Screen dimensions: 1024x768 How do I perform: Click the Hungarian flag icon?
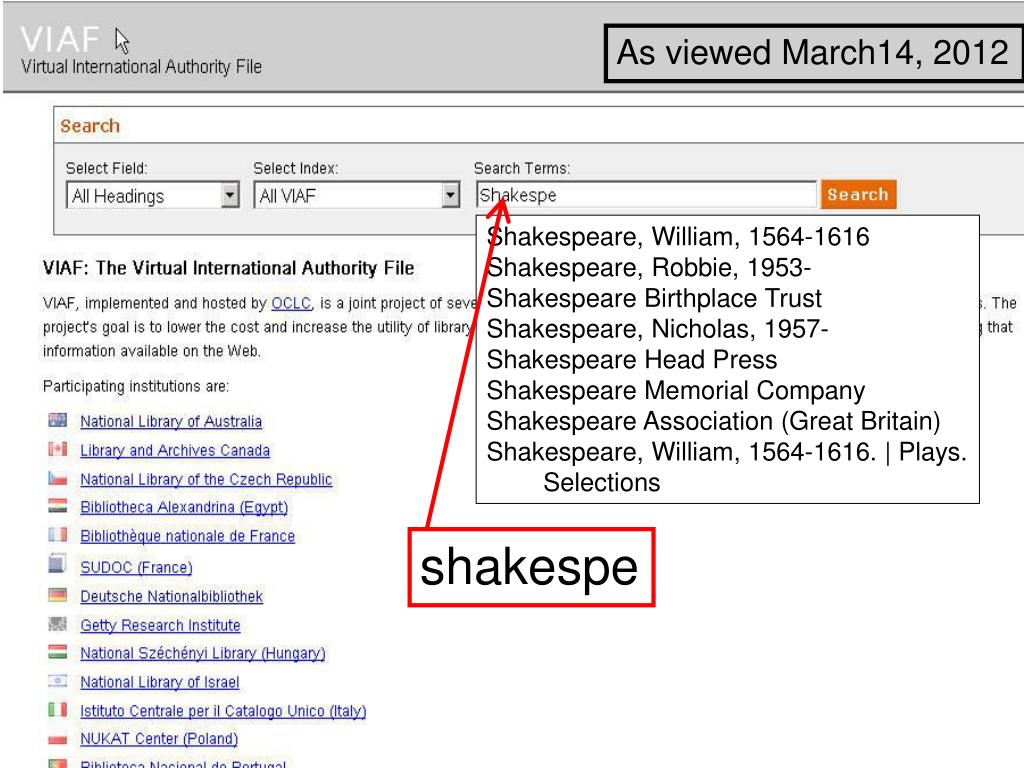57,652
